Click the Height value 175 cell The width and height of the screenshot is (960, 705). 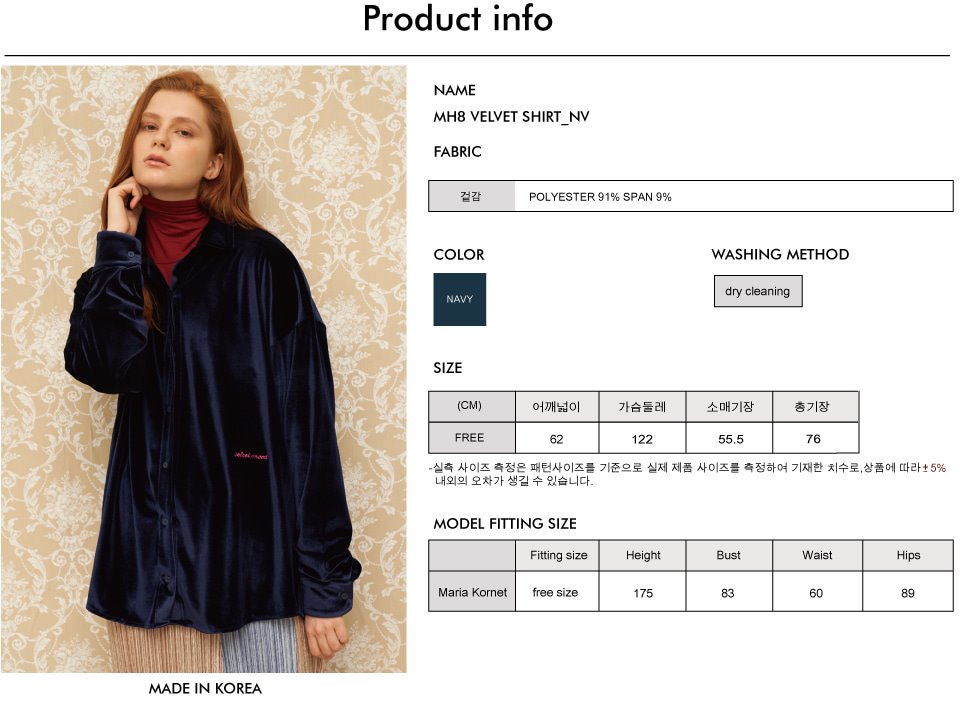pos(642,592)
